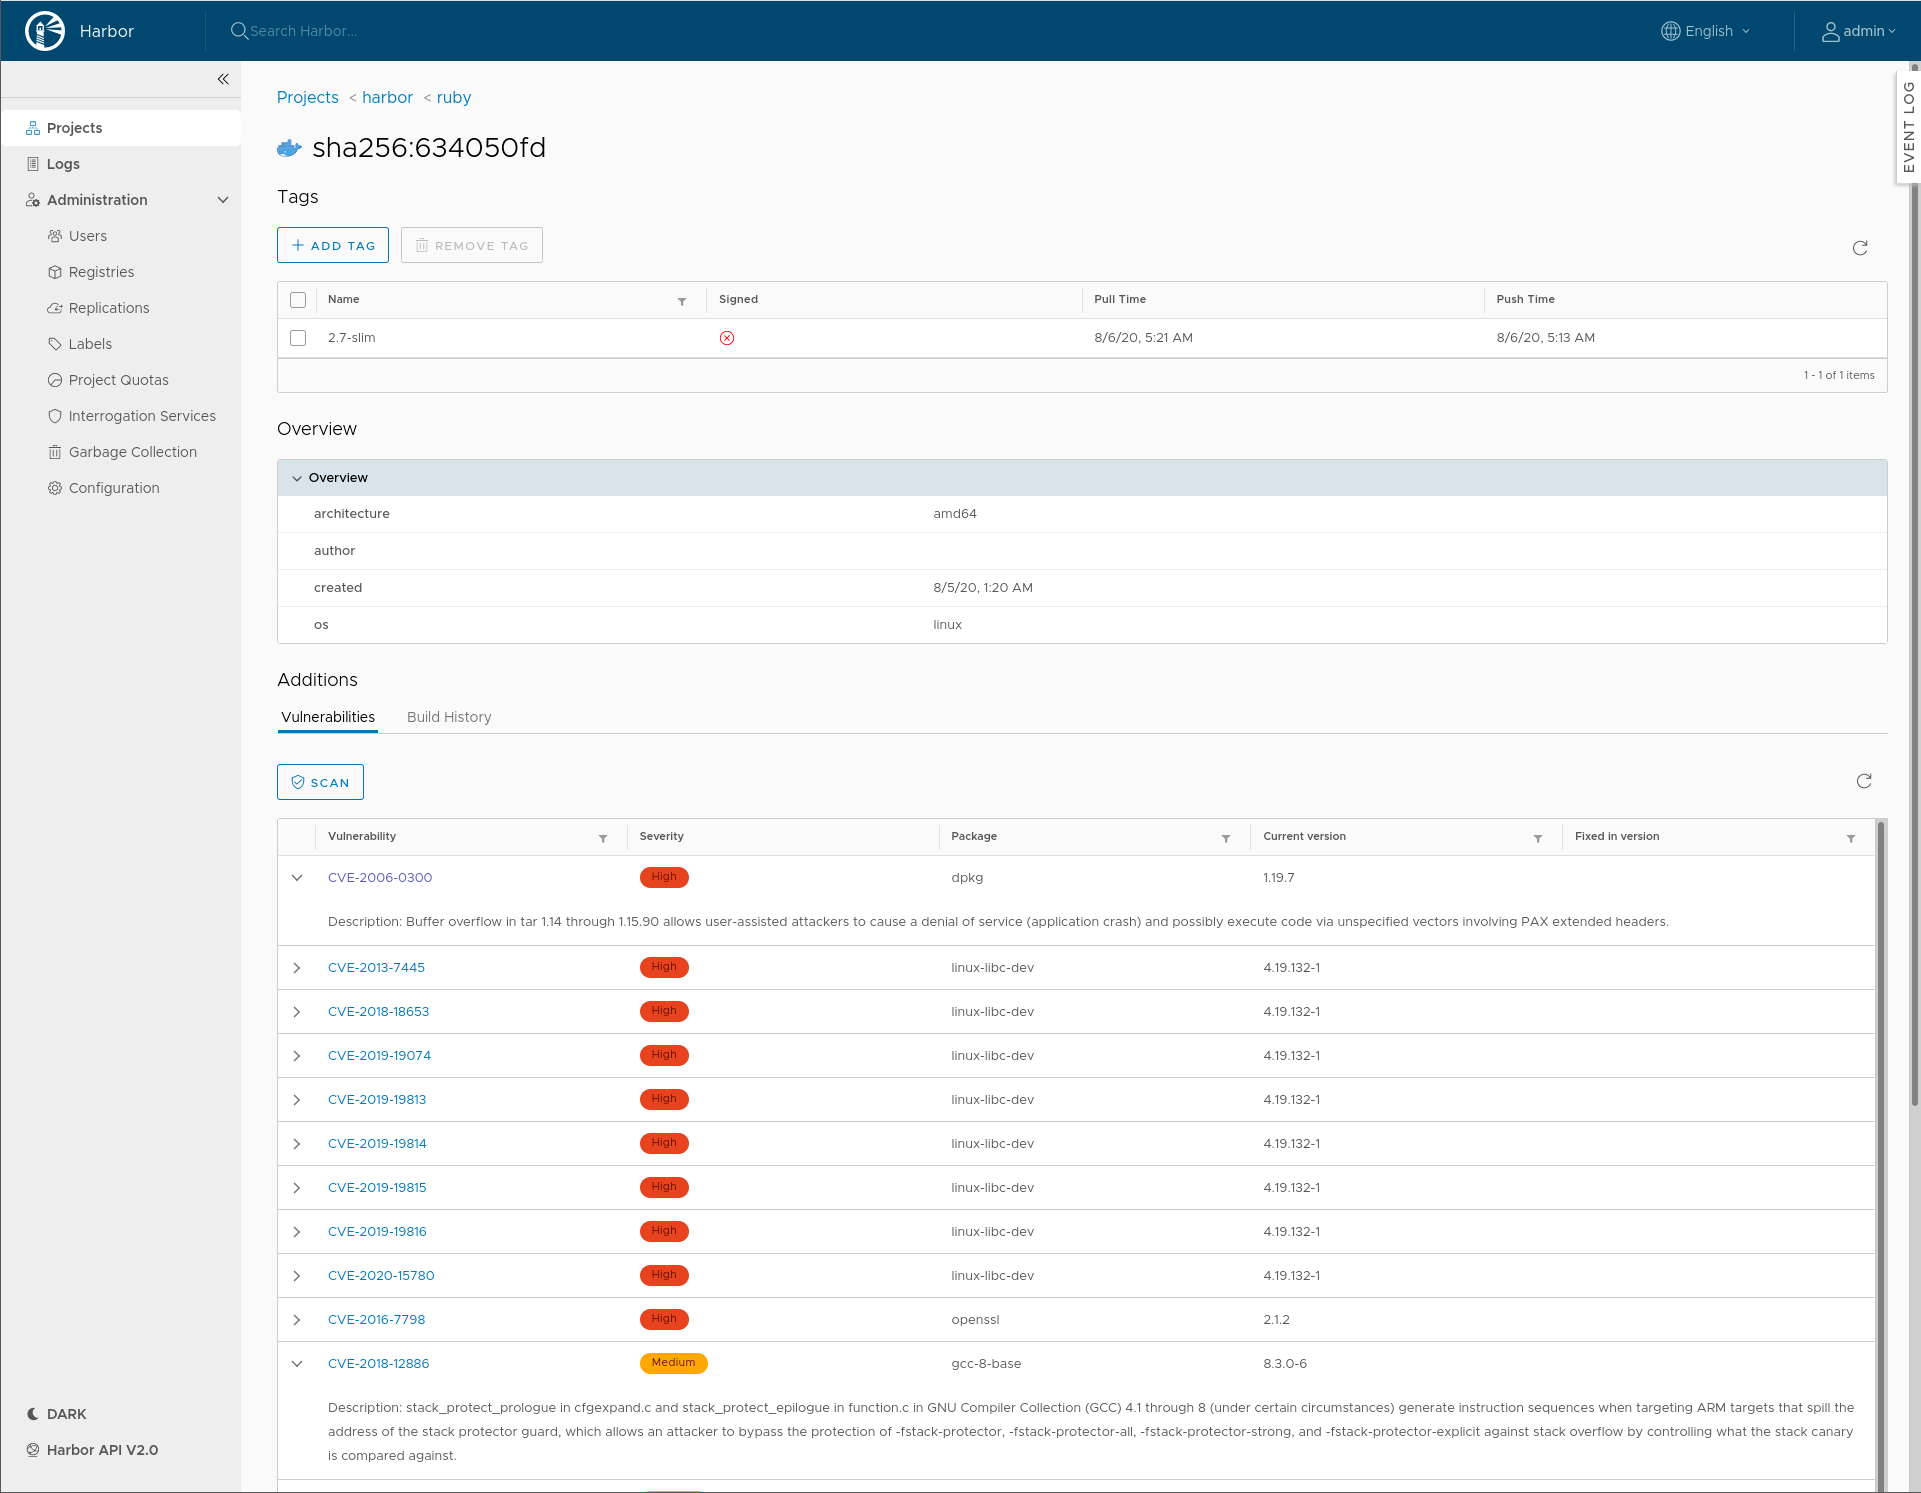The width and height of the screenshot is (1921, 1493).
Task: Click the docker whale artifact icon
Action: 289,148
